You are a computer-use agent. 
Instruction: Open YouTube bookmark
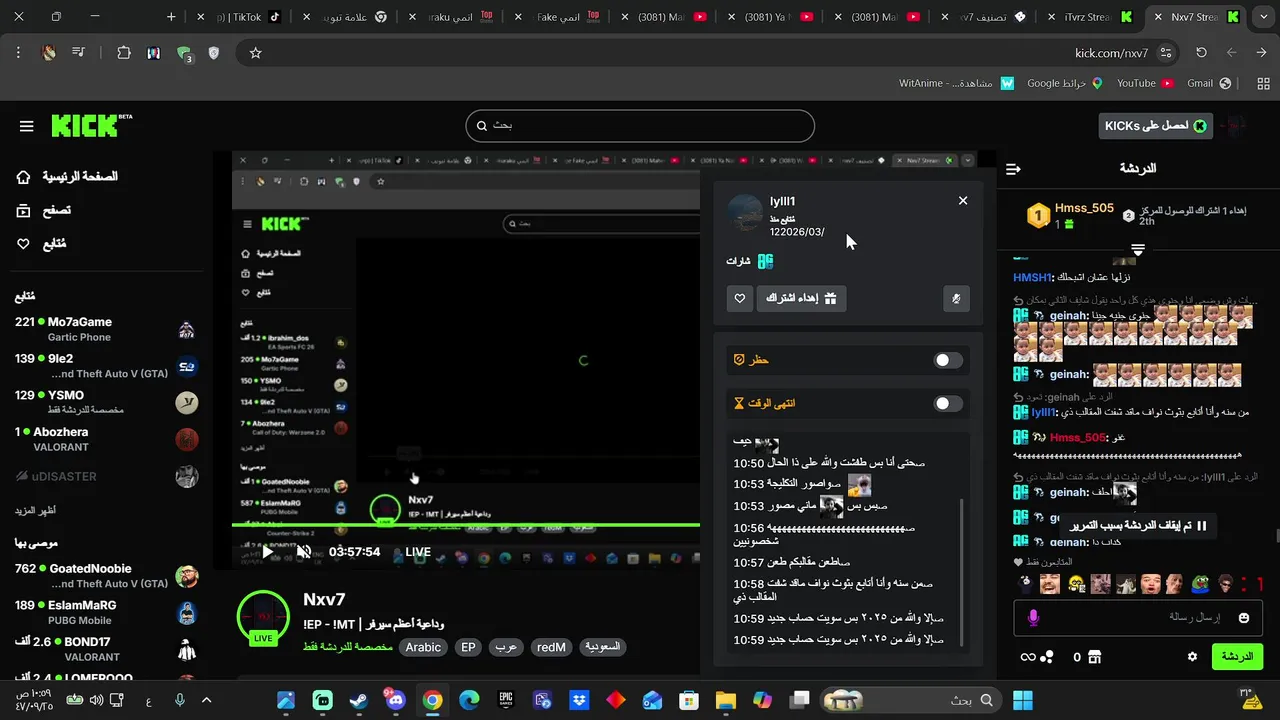(x=1145, y=83)
